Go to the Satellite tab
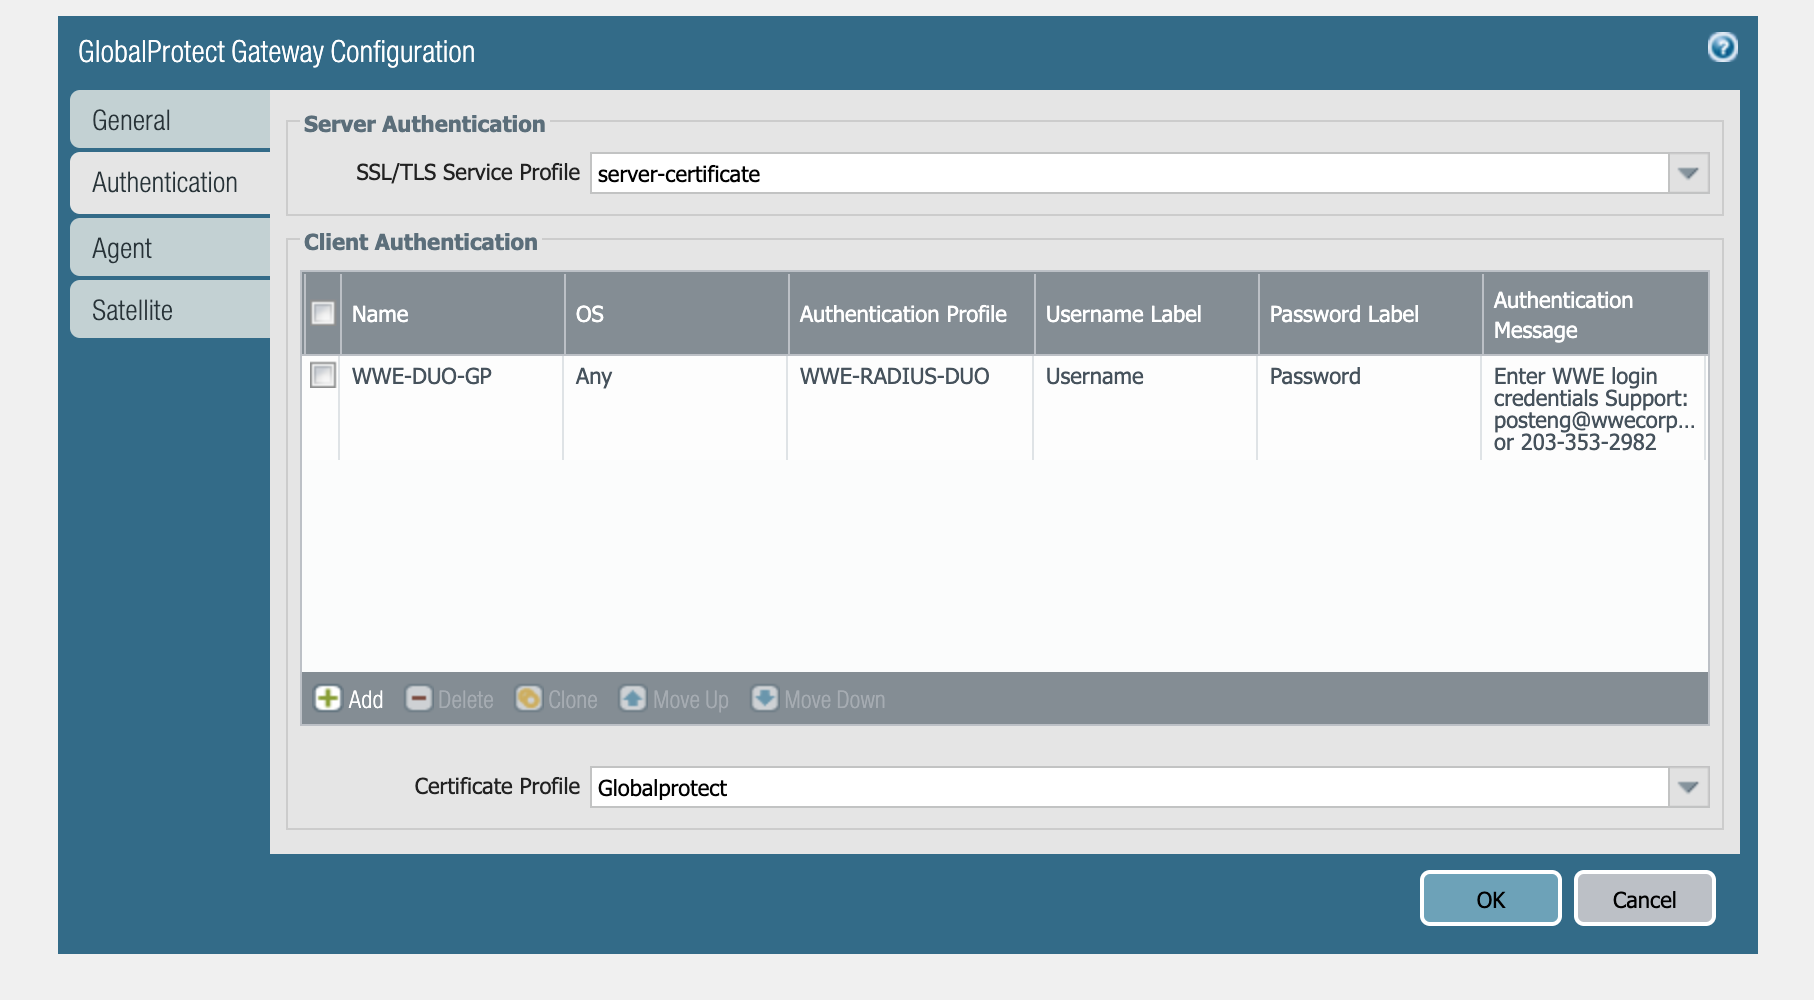 click(170, 310)
